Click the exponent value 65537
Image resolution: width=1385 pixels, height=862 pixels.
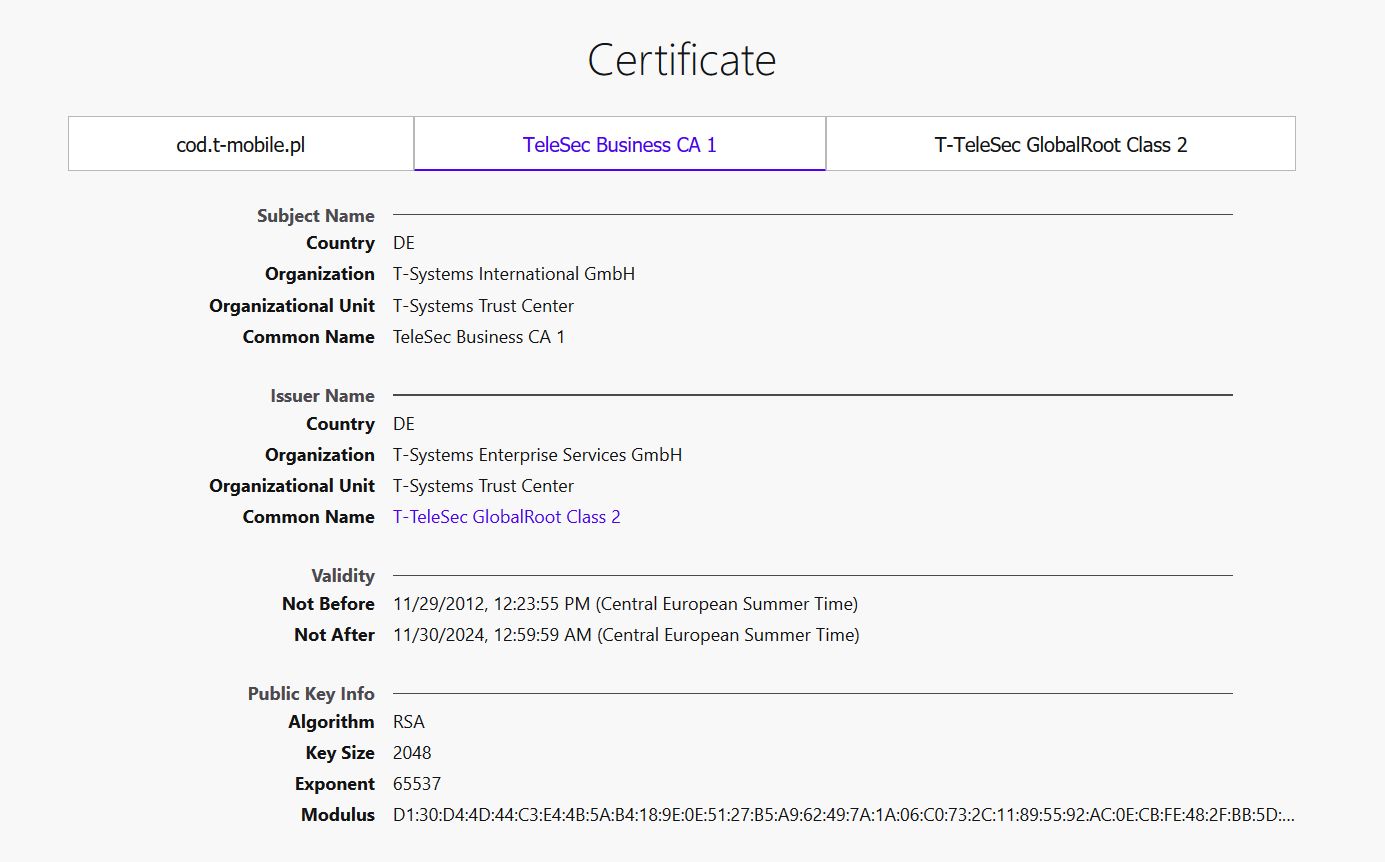click(416, 784)
